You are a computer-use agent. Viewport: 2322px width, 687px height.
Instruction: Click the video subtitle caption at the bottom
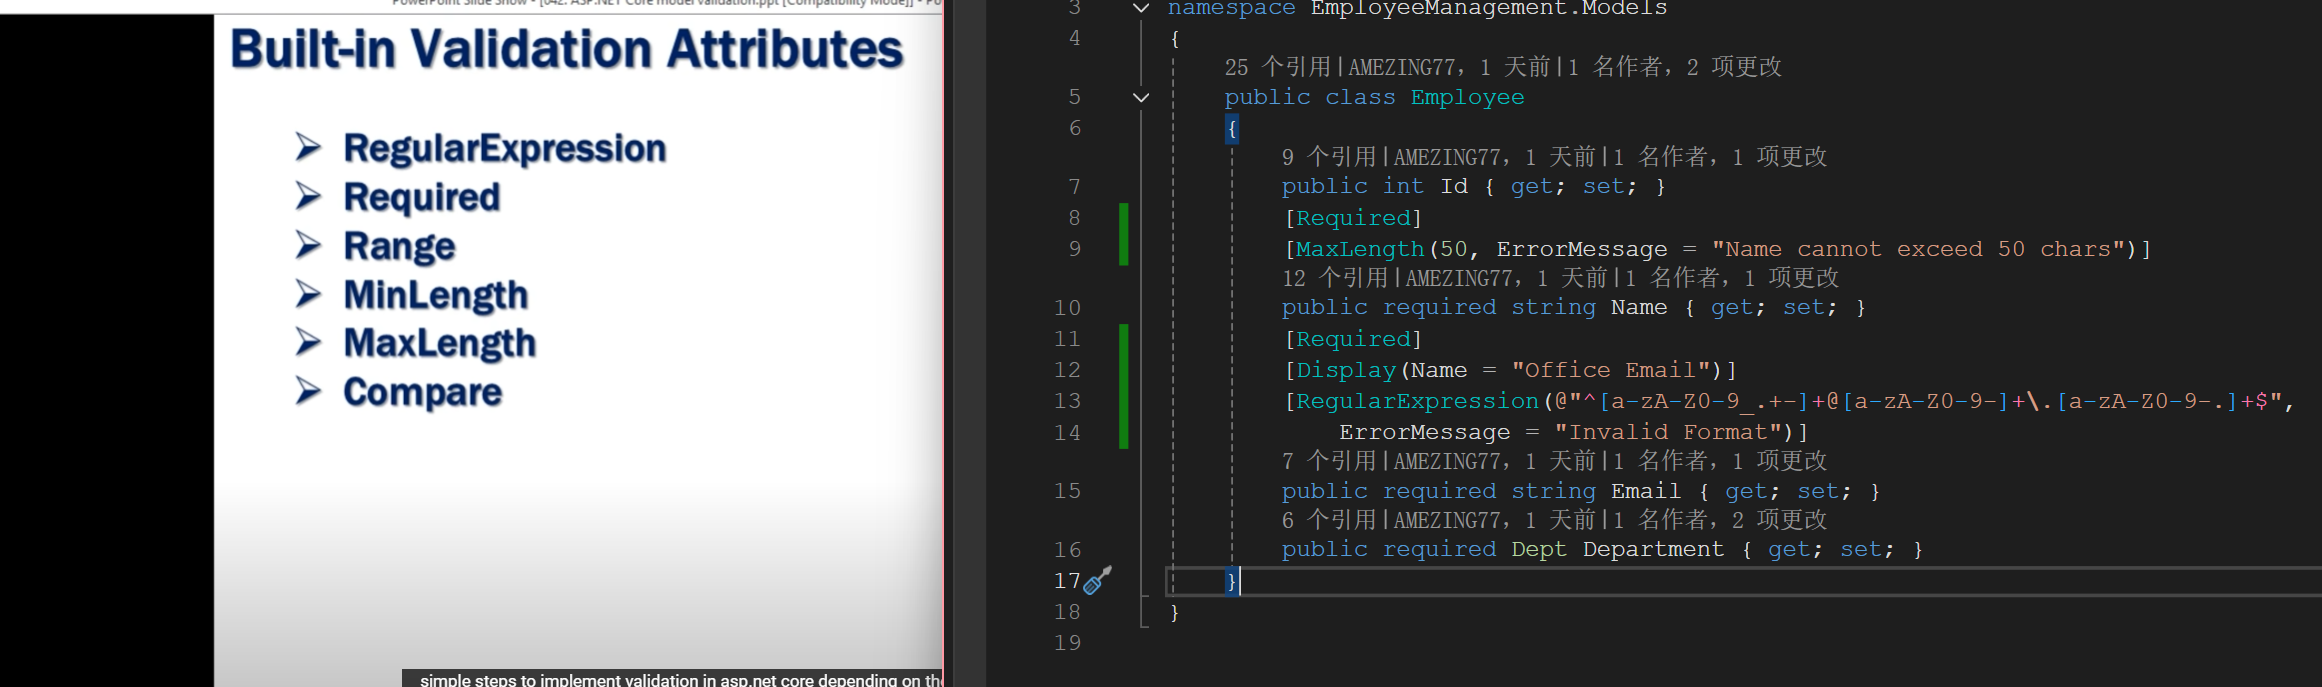click(672, 679)
